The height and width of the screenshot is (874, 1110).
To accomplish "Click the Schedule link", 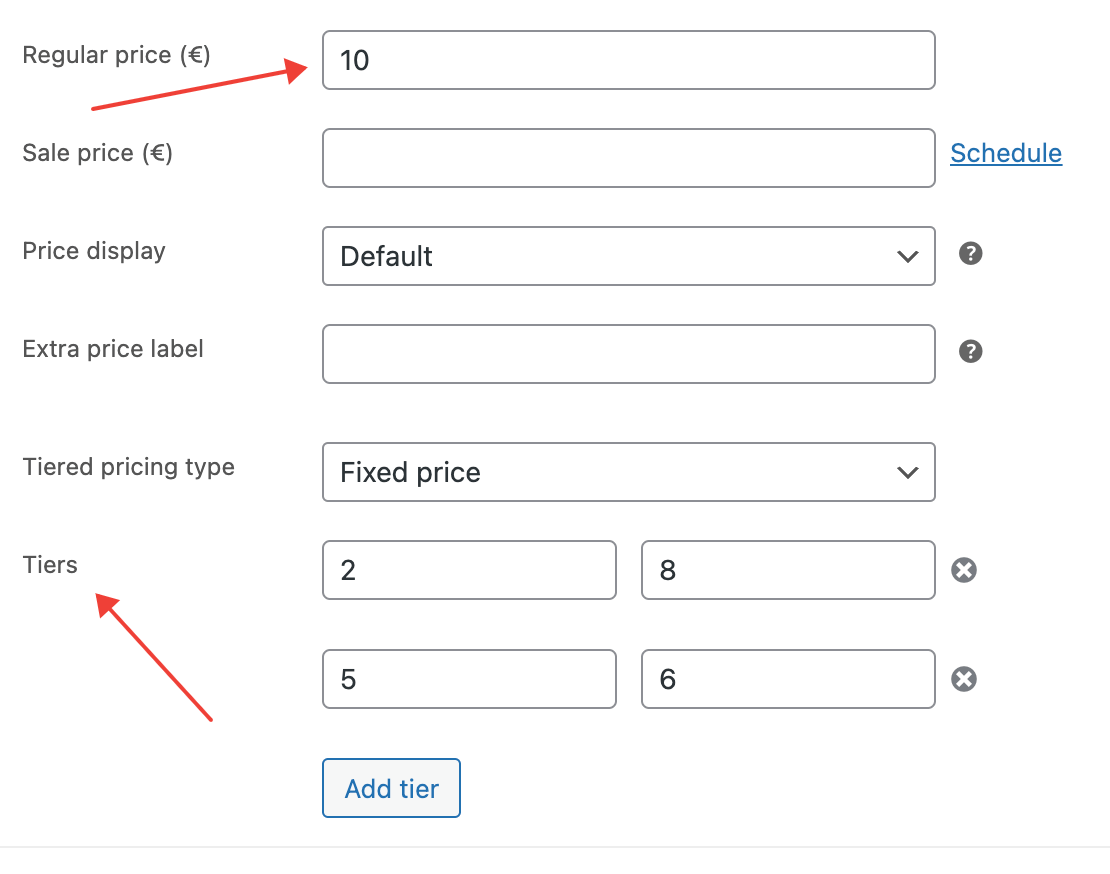I will pyautogui.click(x=1005, y=153).
